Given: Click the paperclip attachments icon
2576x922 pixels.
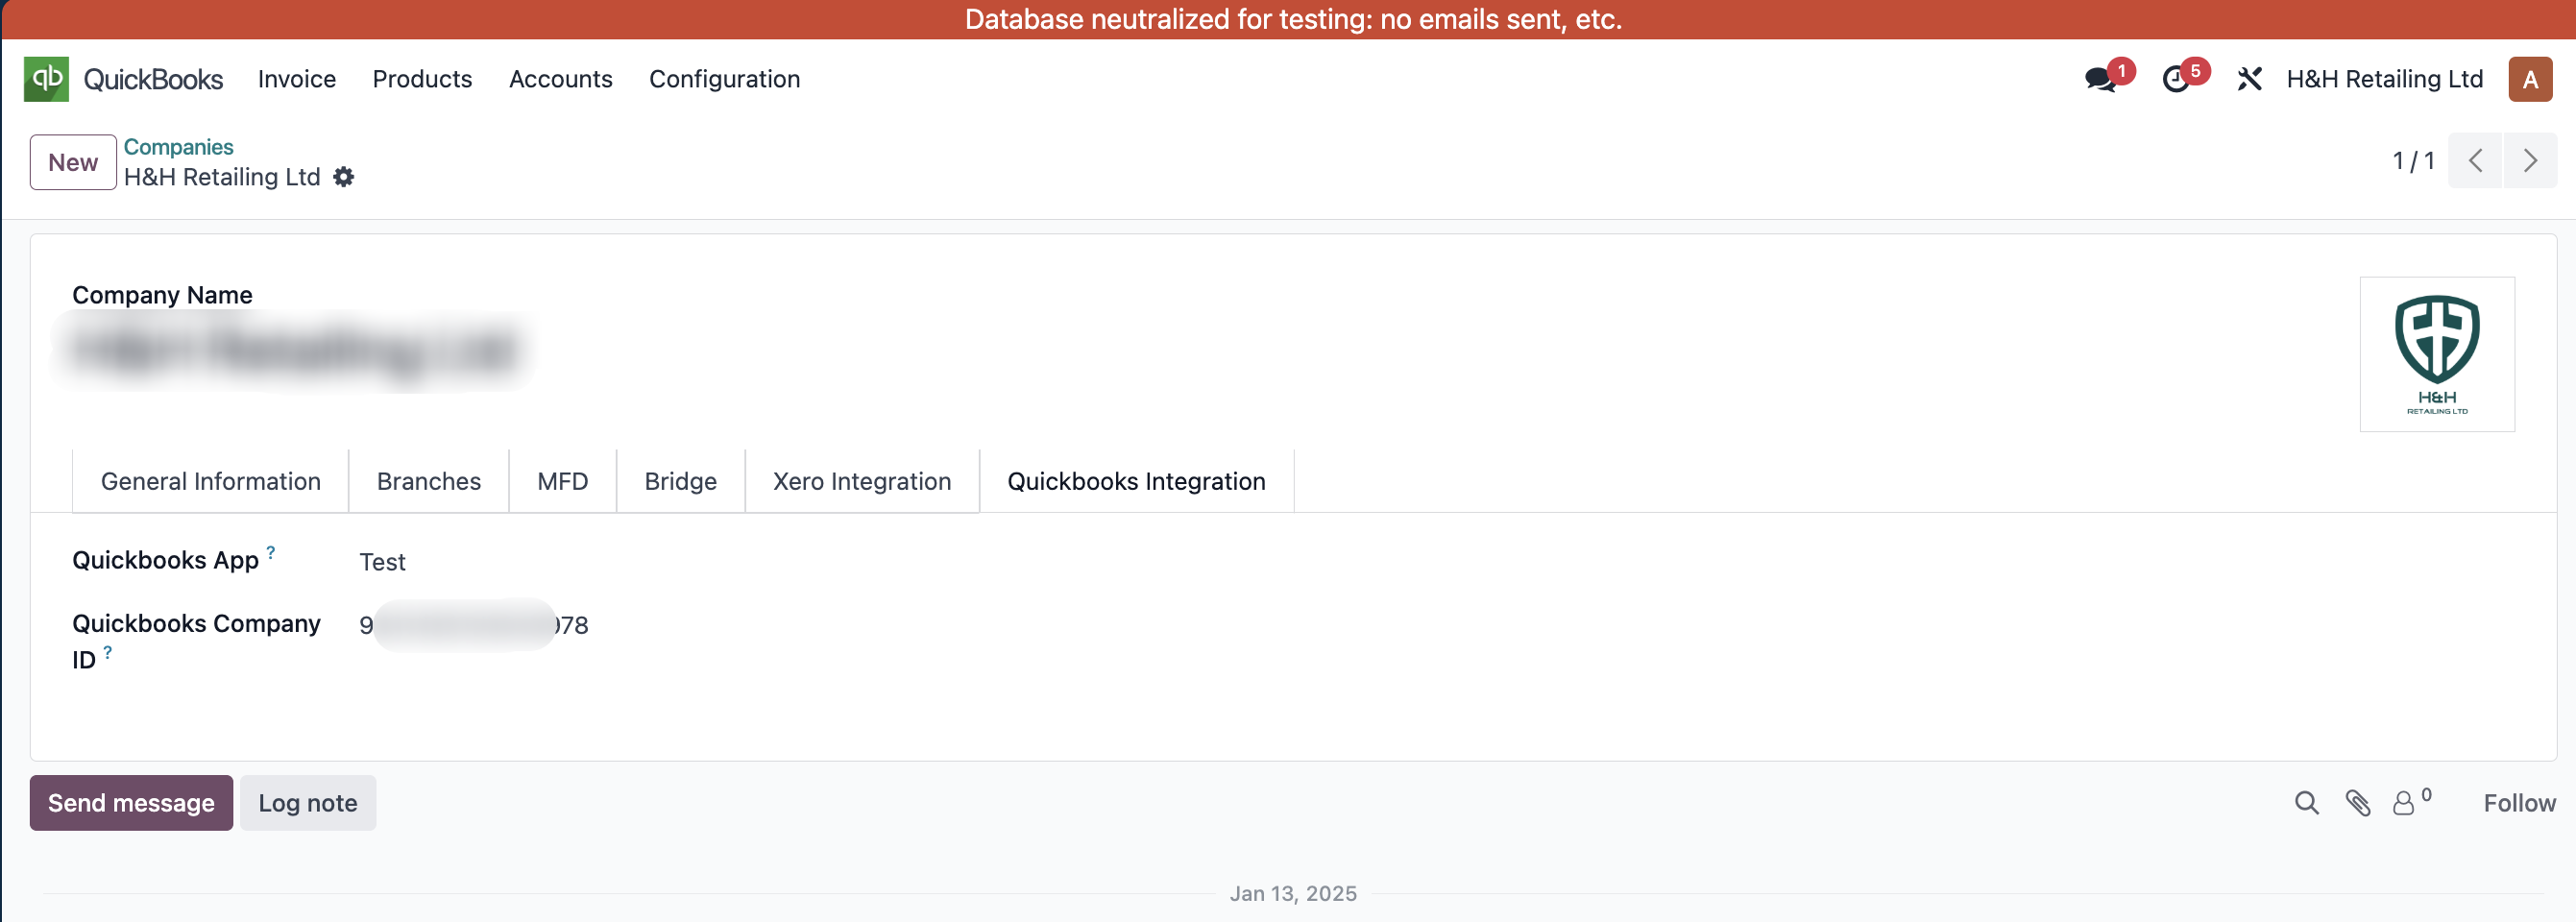Looking at the screenshot, I should pyautogui.click(x=2358, y=803).
